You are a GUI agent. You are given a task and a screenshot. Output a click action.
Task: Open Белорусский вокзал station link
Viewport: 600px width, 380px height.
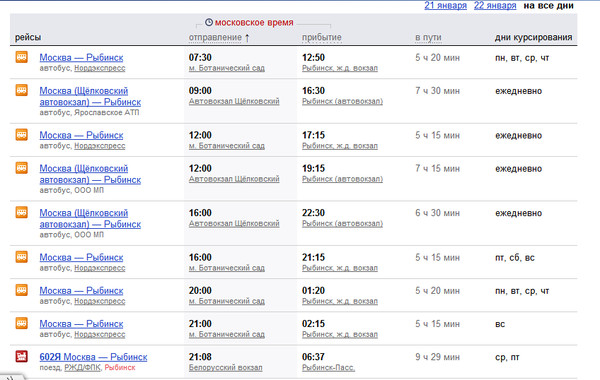[225, 368]
